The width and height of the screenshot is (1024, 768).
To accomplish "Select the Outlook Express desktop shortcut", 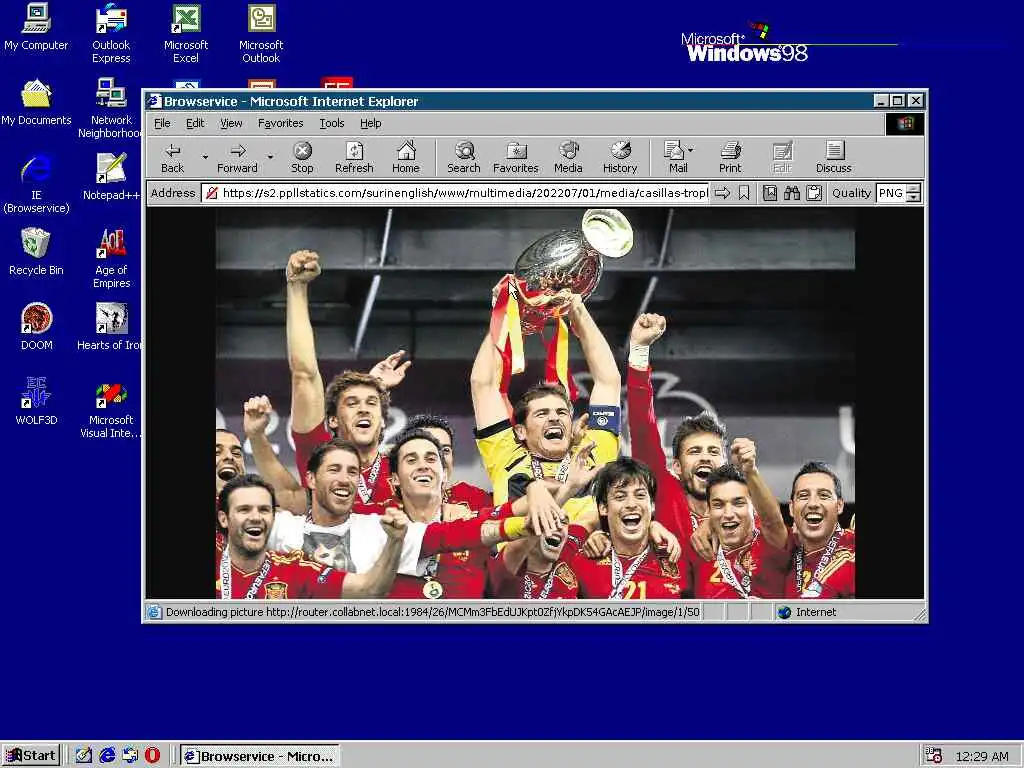I will (111, 34).
